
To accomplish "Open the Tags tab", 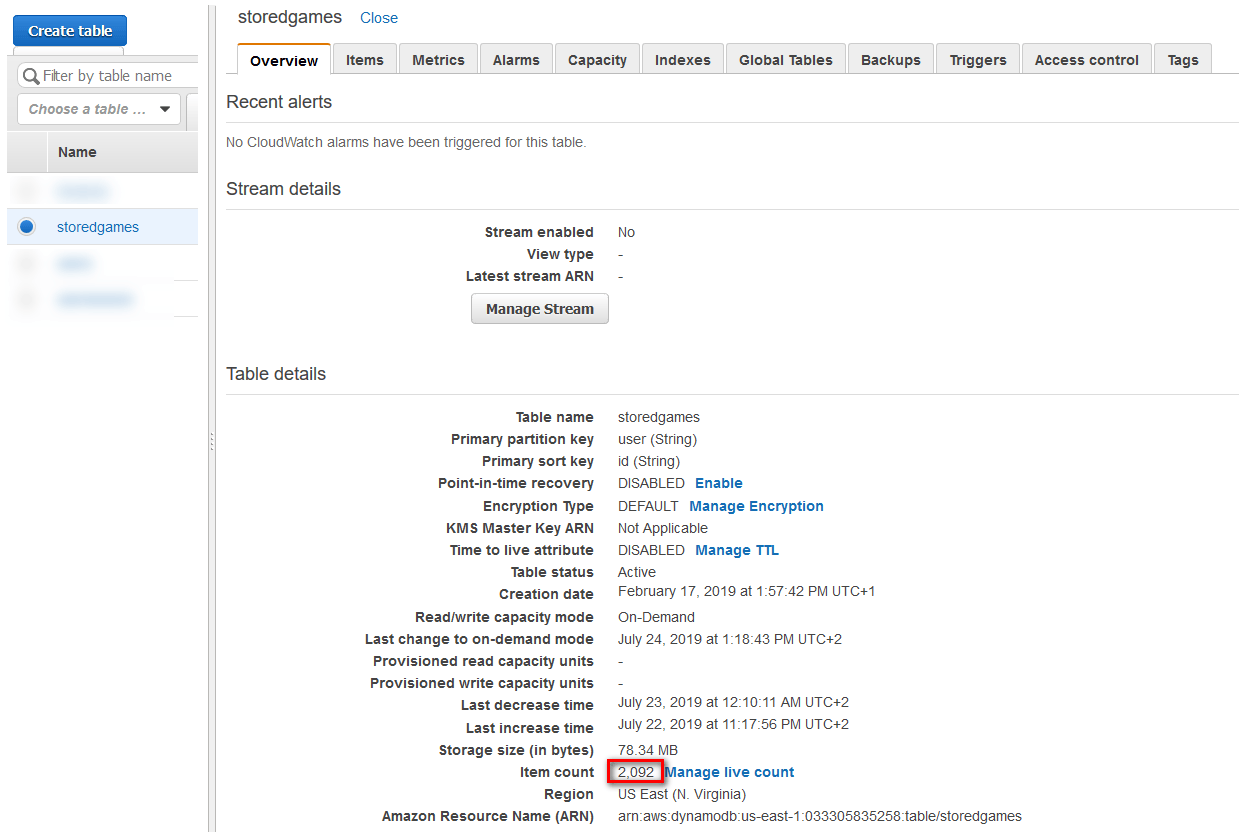I will [x=1183, y=59].
